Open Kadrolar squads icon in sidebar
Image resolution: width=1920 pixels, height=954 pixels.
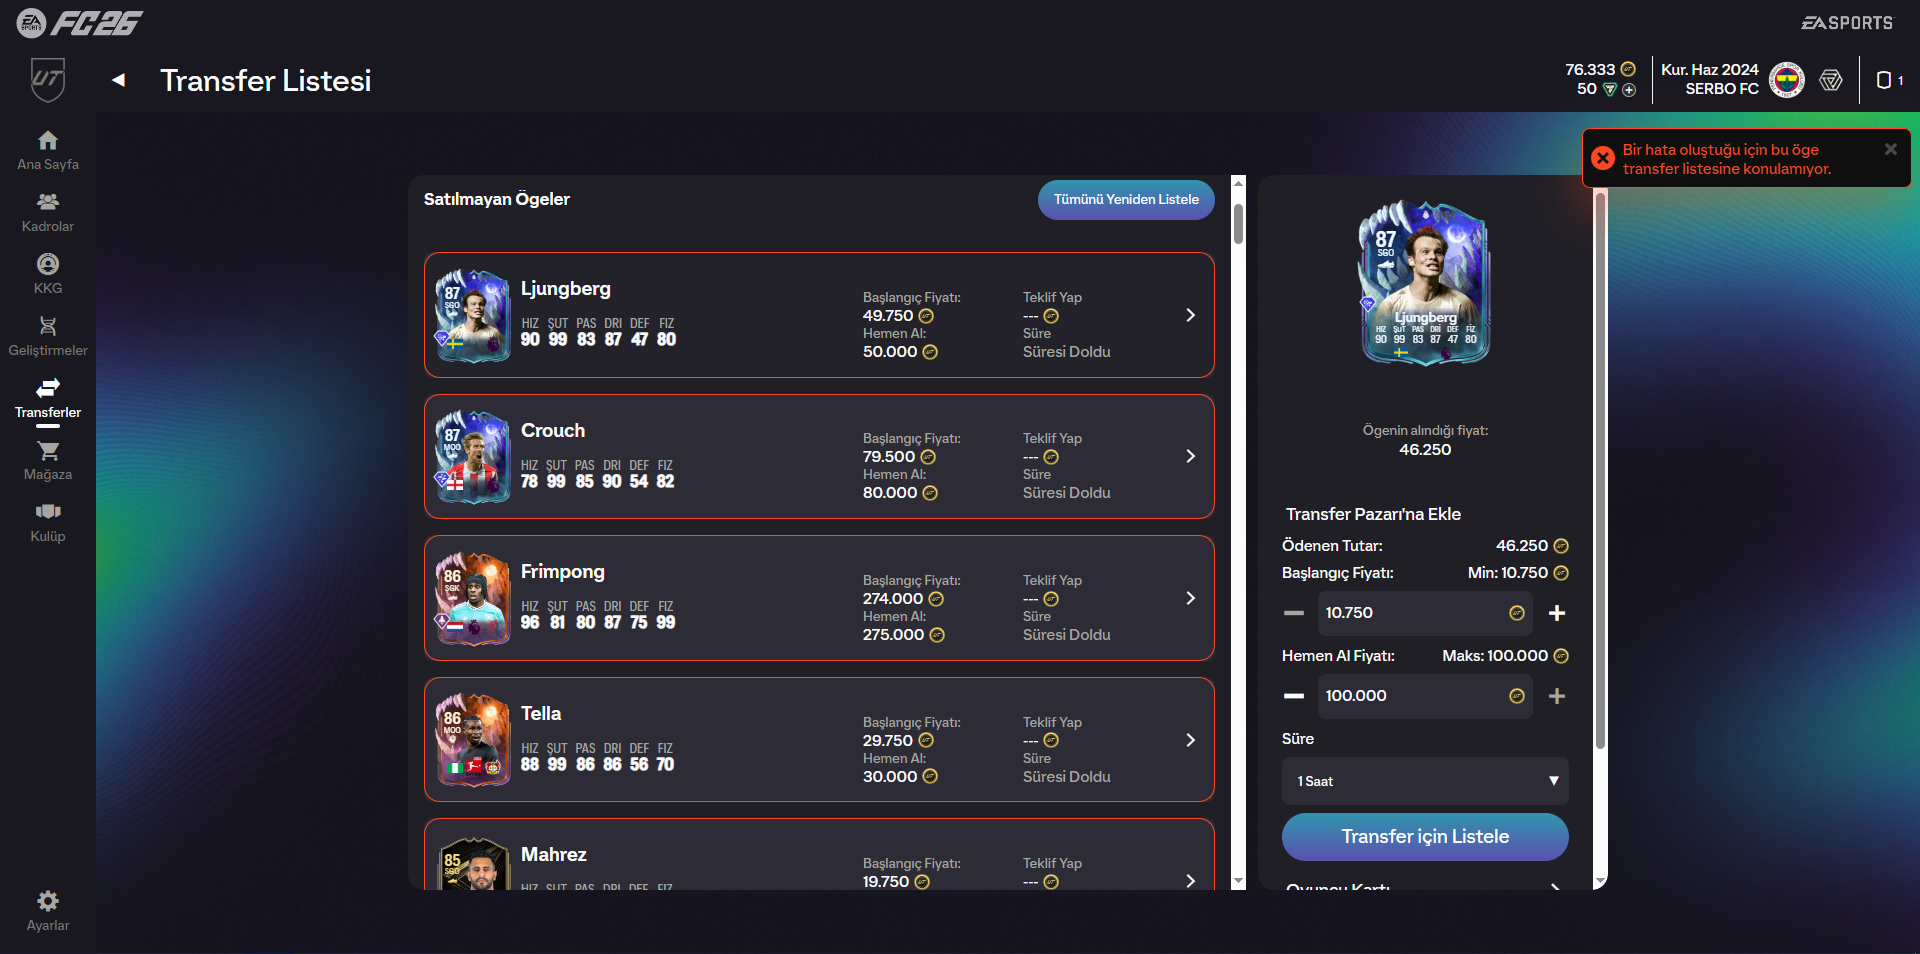(48, 203)
